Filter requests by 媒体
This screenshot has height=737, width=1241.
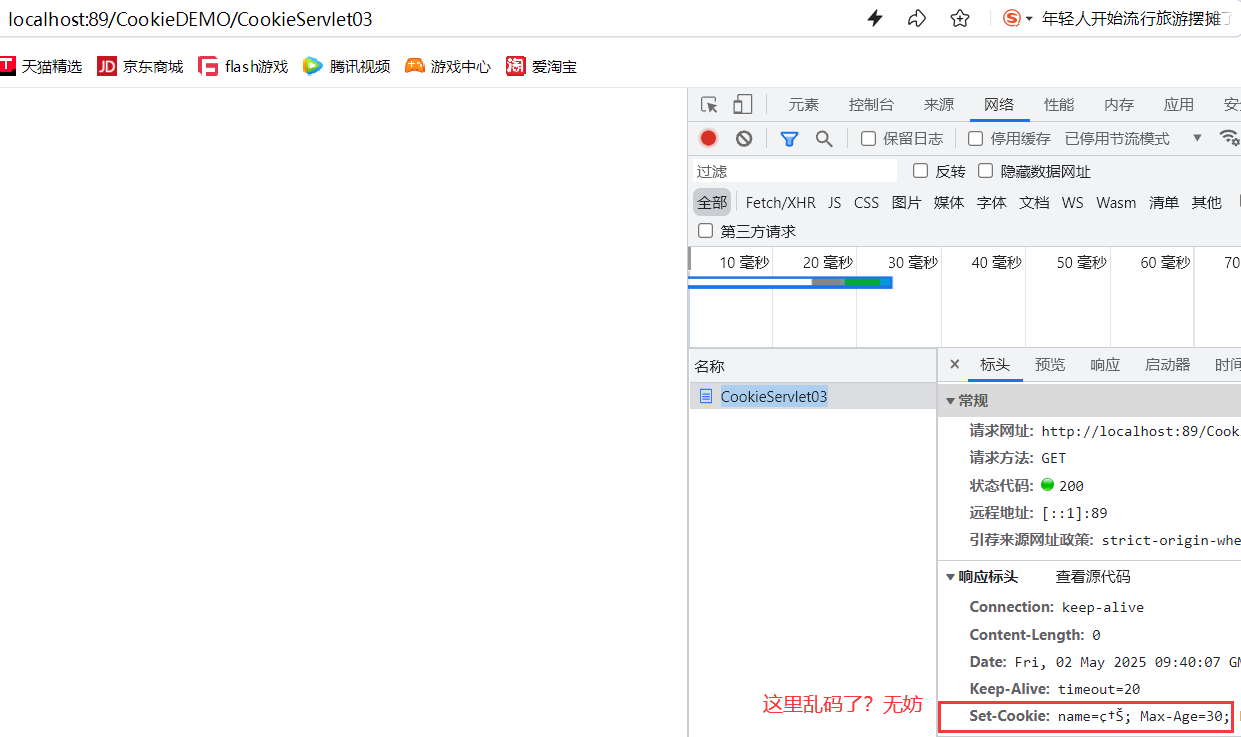click(x=949, y=202)
